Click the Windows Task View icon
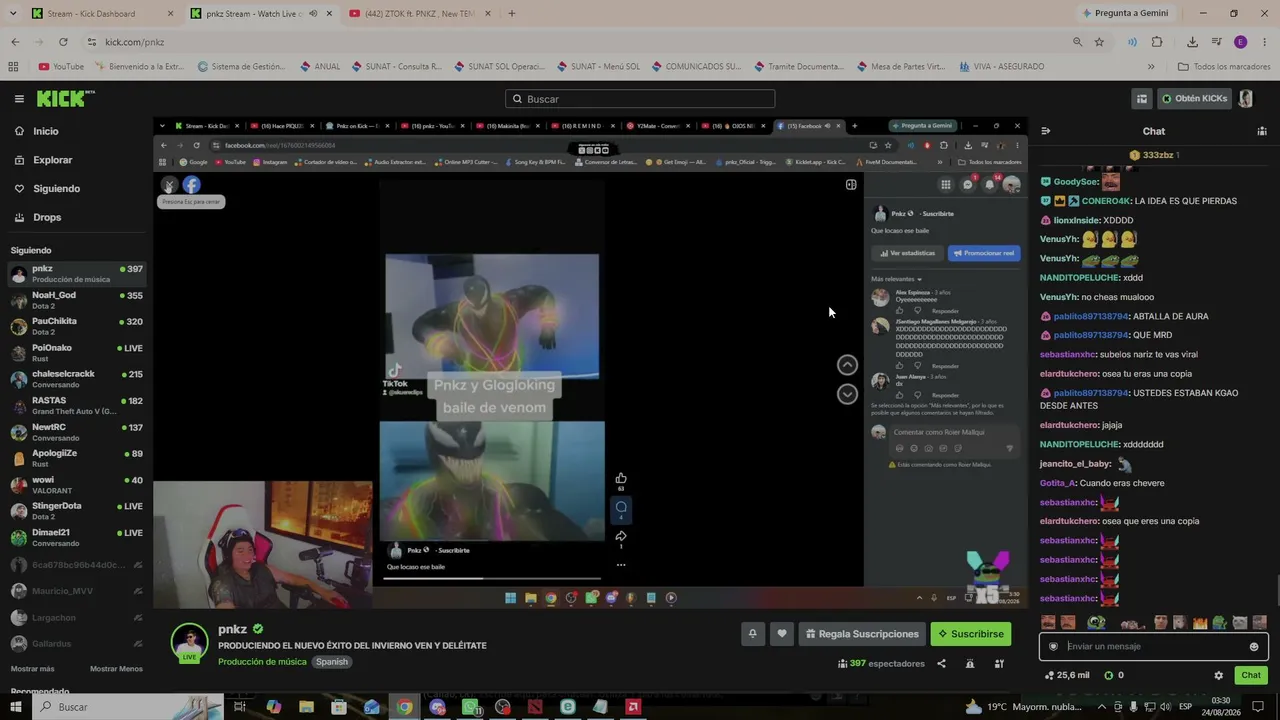1280x720 pixels. (x=240, y=707)
